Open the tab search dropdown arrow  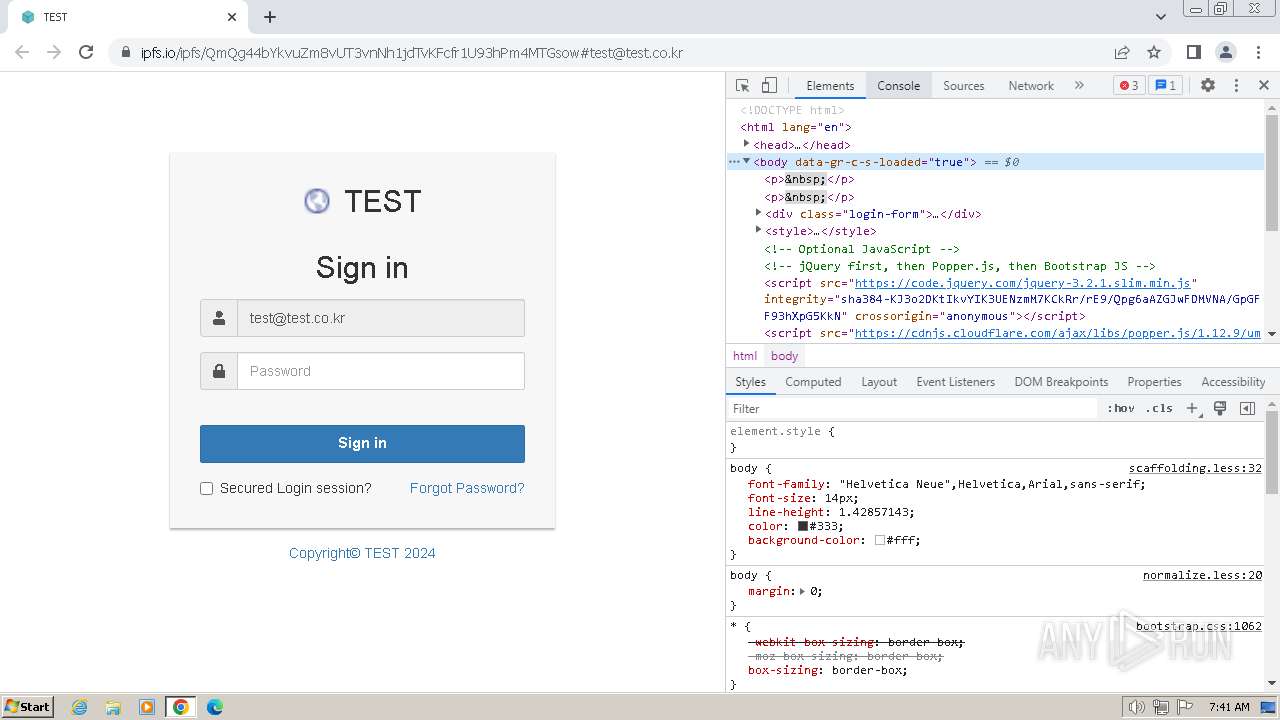click(x=1161, y=17)
